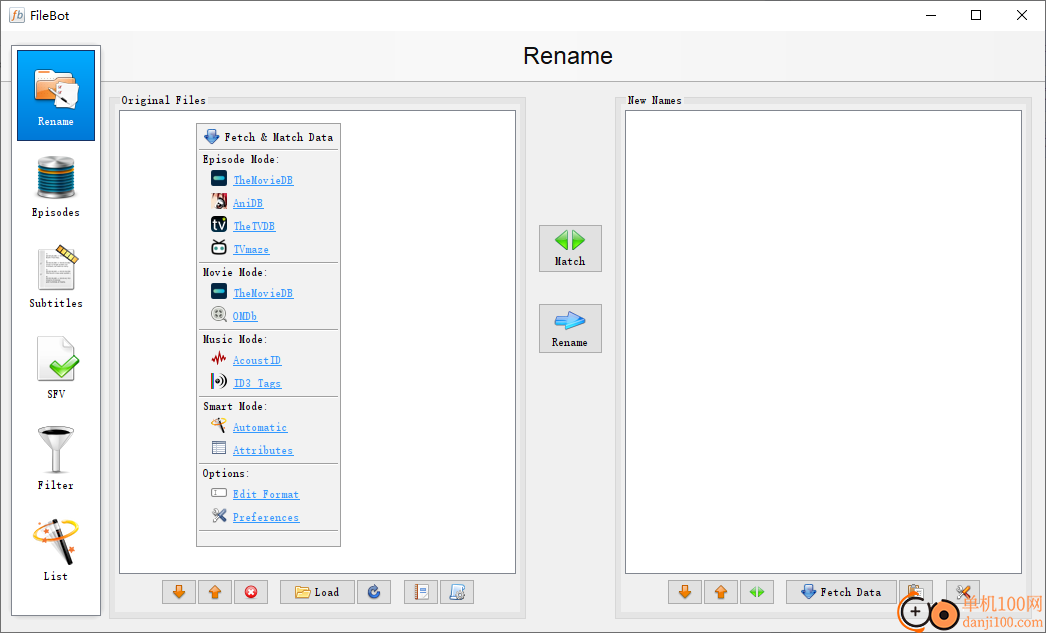The image size is (1046, 633).
Task: Open the script-with-gear presets icon
Action: tap(457, 592)
